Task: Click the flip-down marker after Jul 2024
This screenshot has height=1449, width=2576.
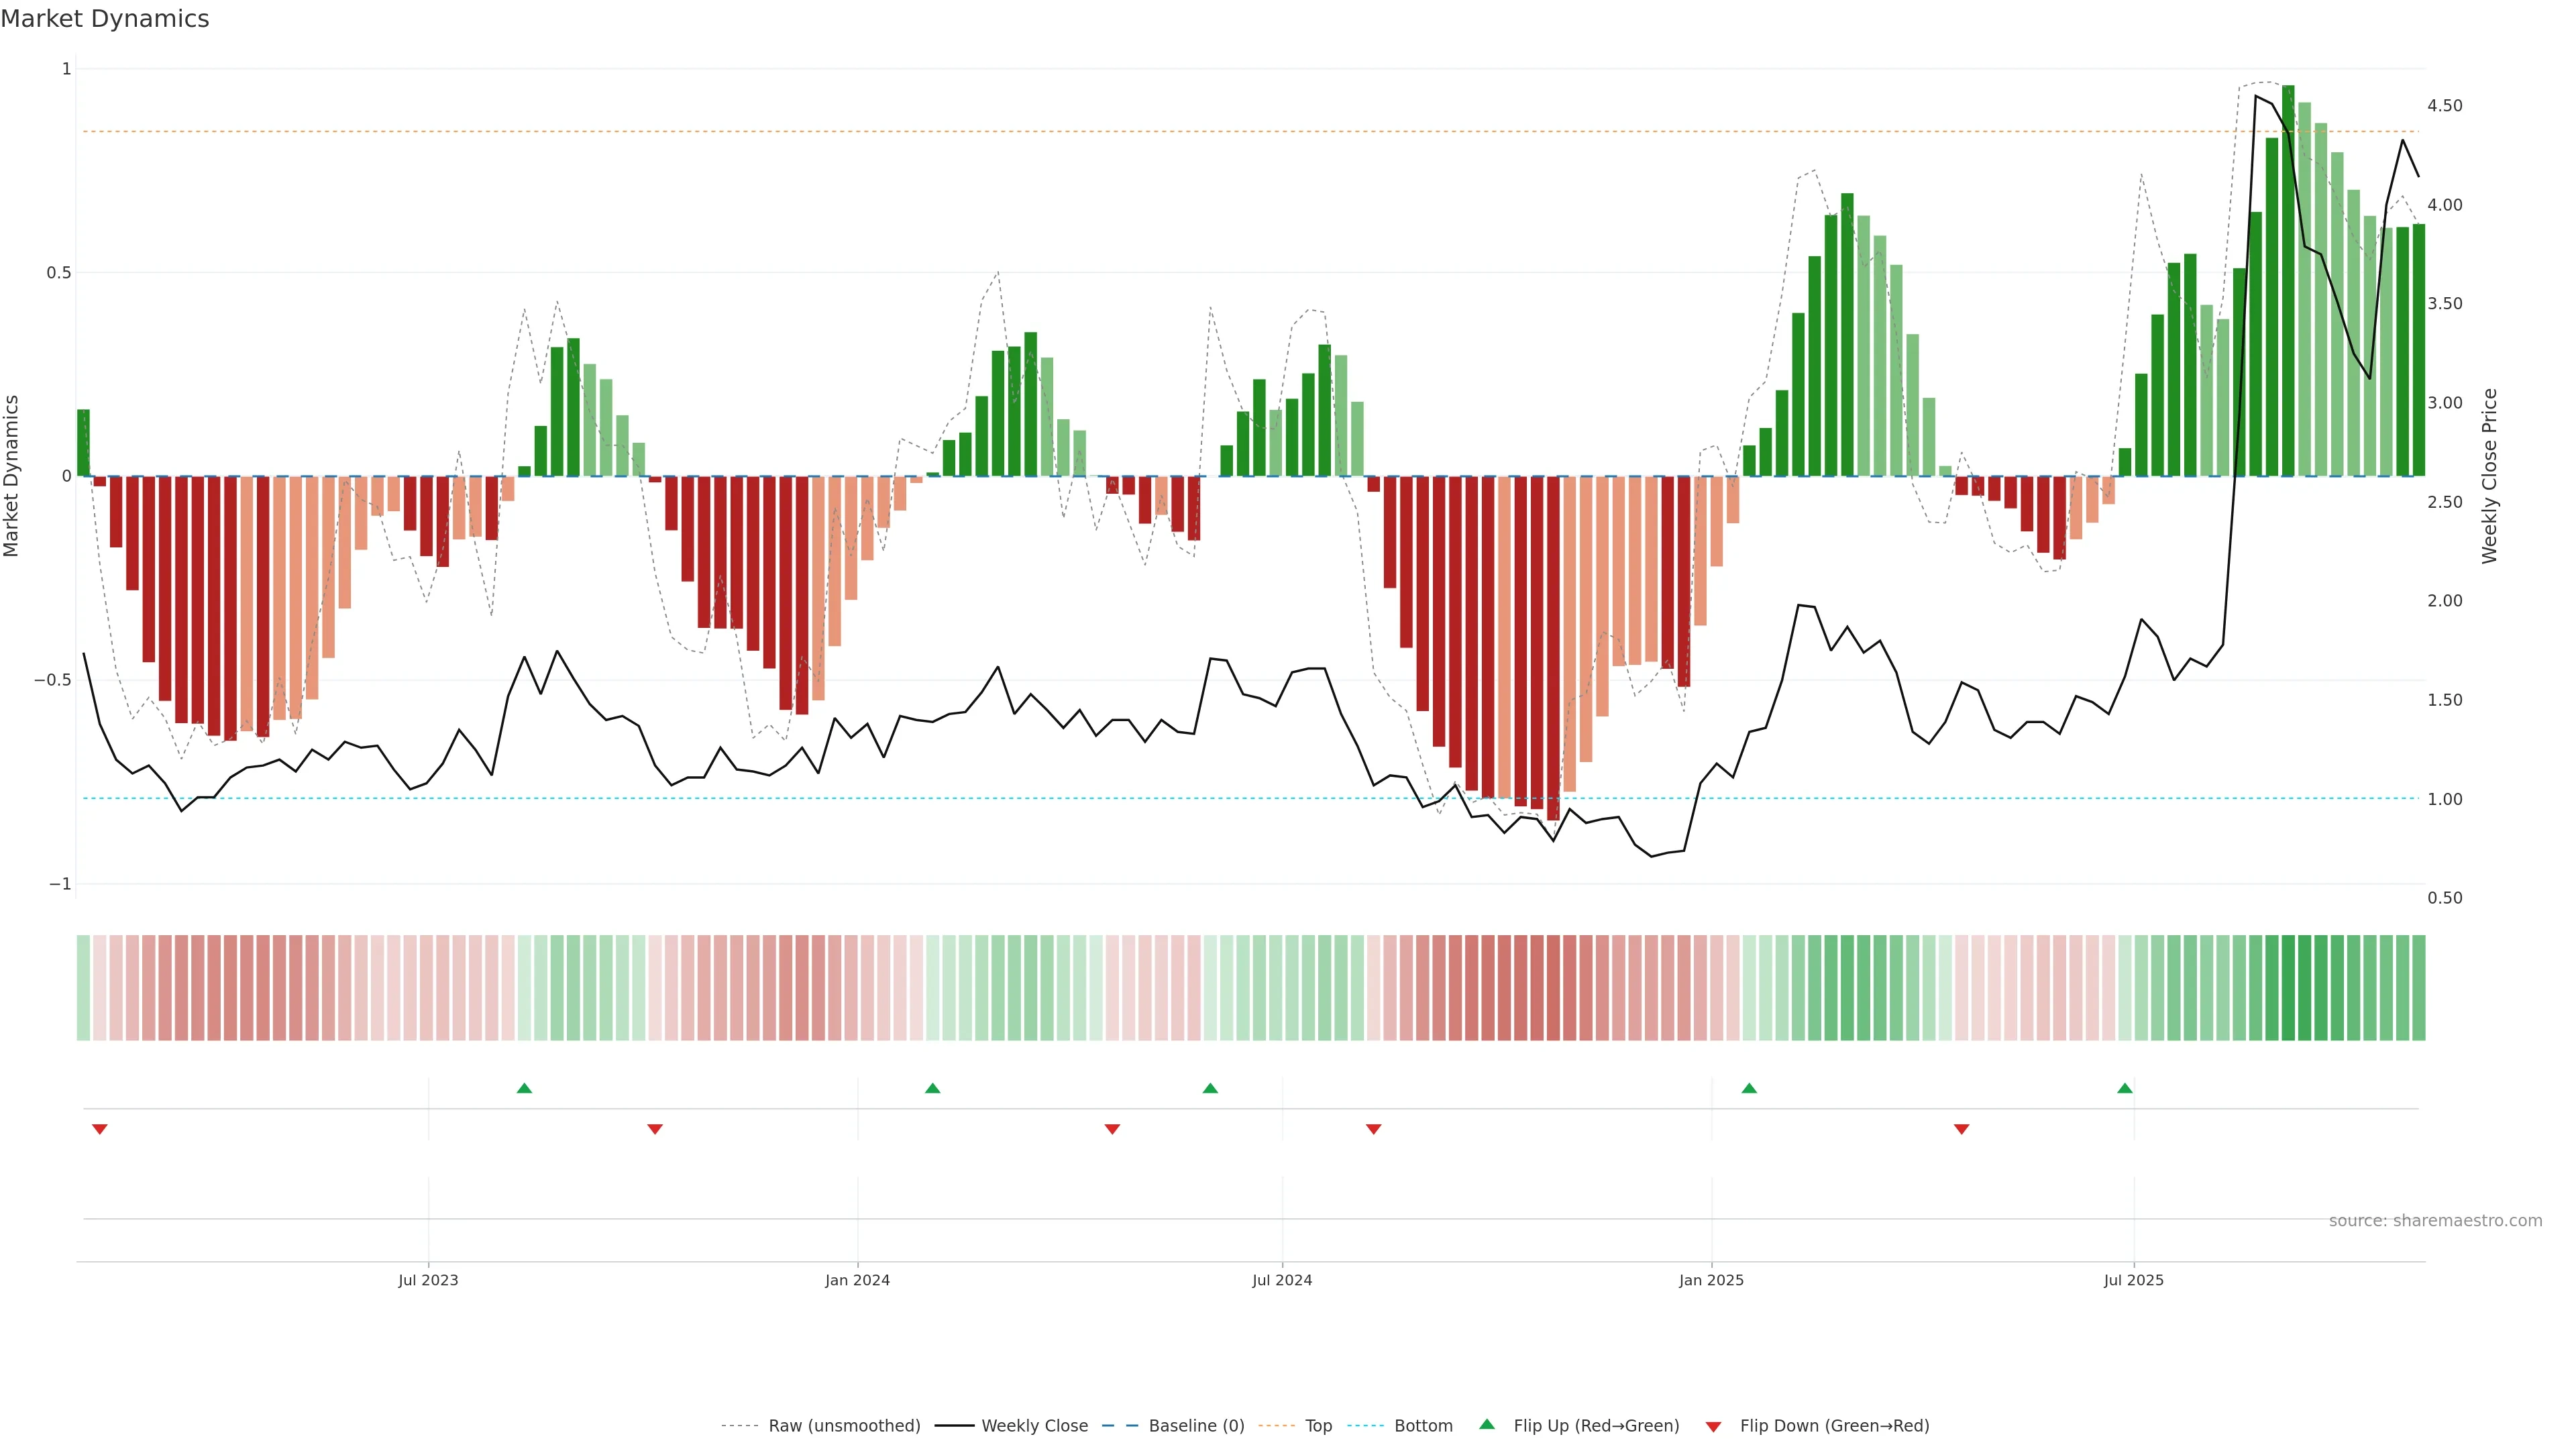Action: (1373, 1129)
